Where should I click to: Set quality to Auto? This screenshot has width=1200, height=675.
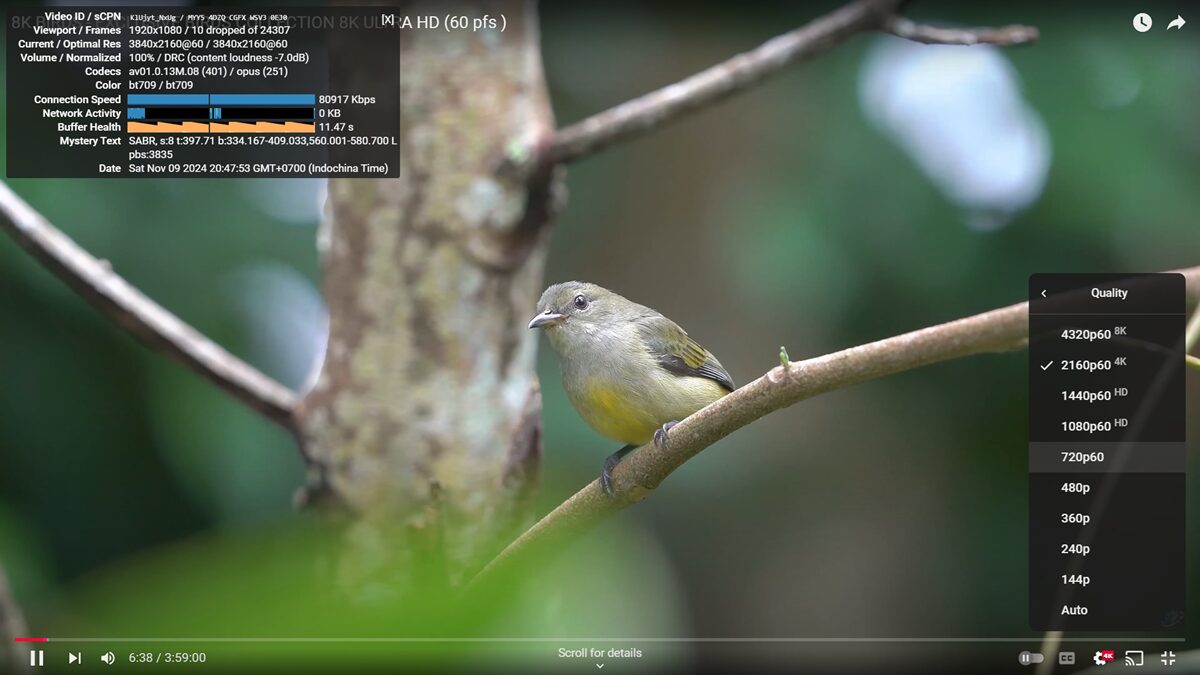click(x=1107, y=610)
